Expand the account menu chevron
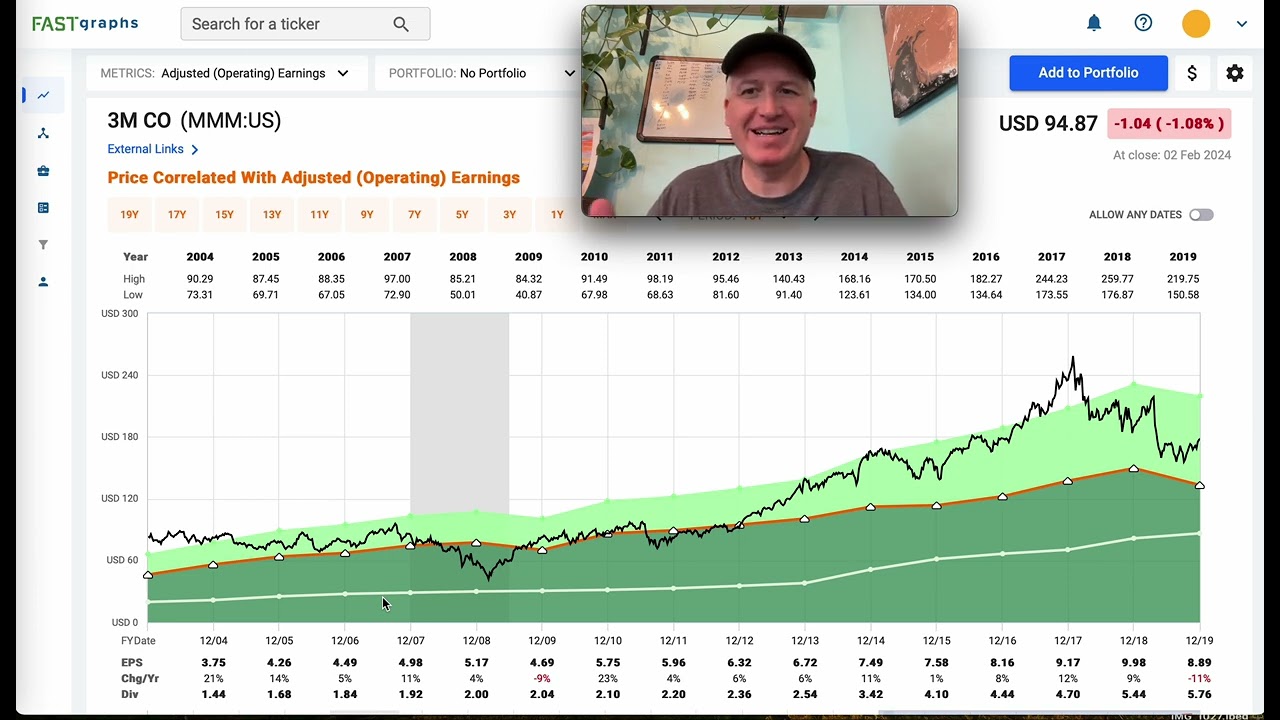 point(1242,24)
